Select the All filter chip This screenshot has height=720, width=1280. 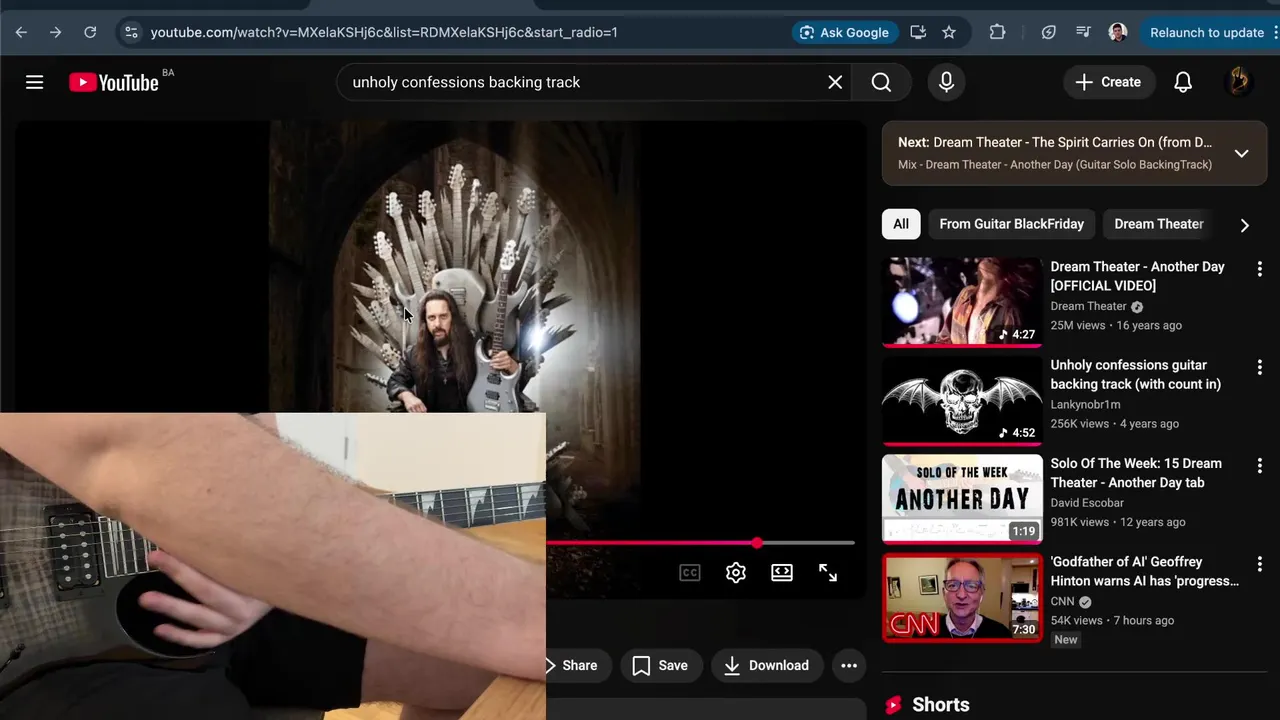point(901,224)
